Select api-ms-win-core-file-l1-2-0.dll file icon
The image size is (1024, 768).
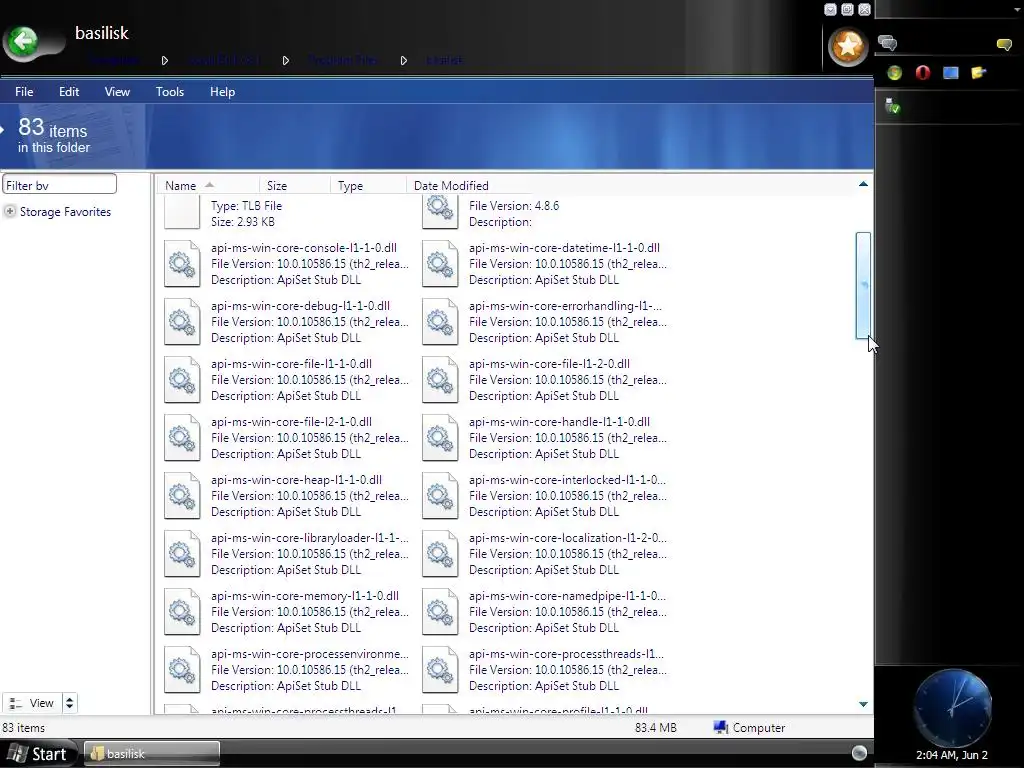(440, 379)
